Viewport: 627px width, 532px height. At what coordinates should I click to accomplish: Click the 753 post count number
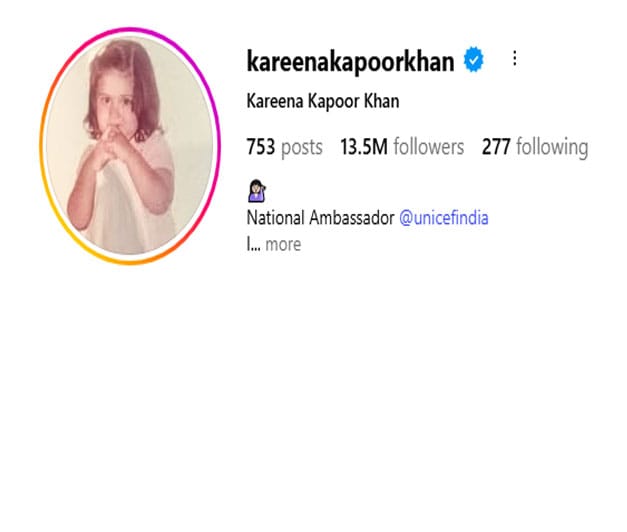(x=261, y=146)
